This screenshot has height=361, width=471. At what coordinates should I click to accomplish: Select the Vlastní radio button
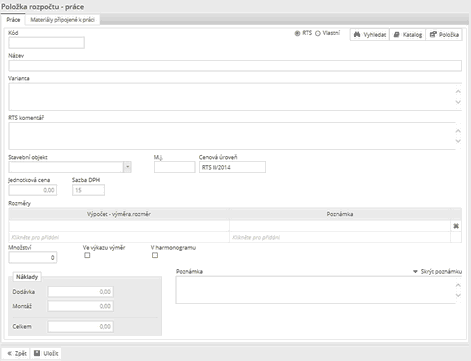(318, 33)
